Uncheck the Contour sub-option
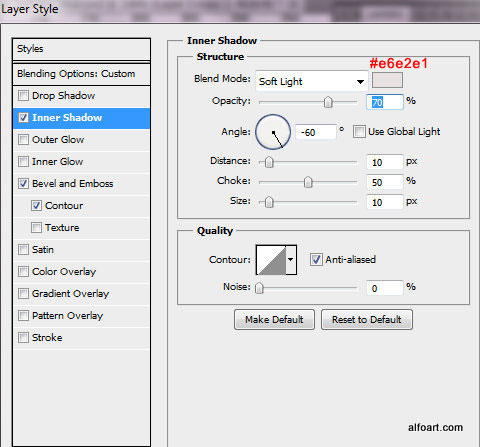The width and height of the screenshot is (480, 447). [x=36, y=206]
